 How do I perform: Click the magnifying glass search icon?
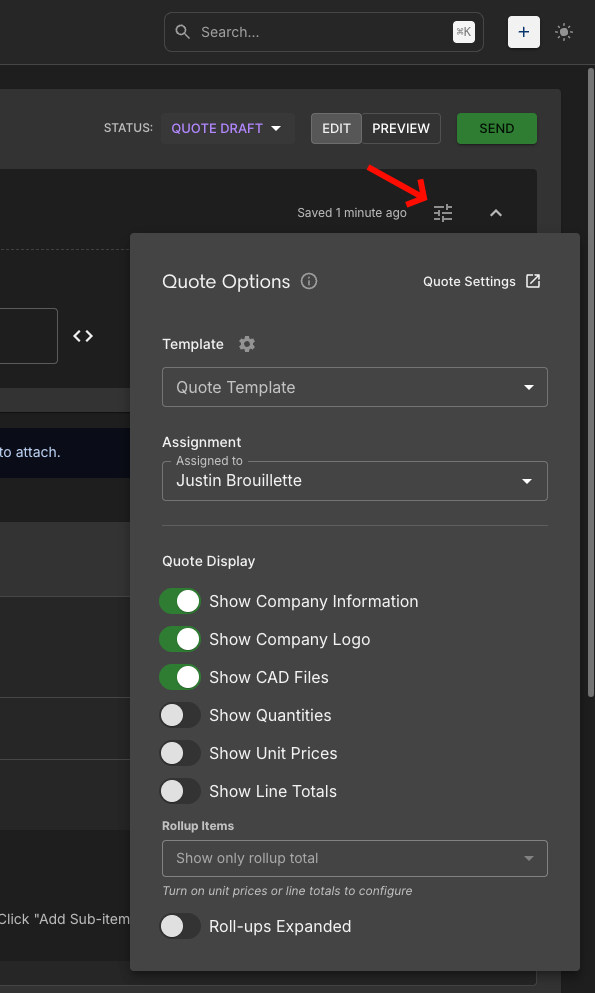182,31
